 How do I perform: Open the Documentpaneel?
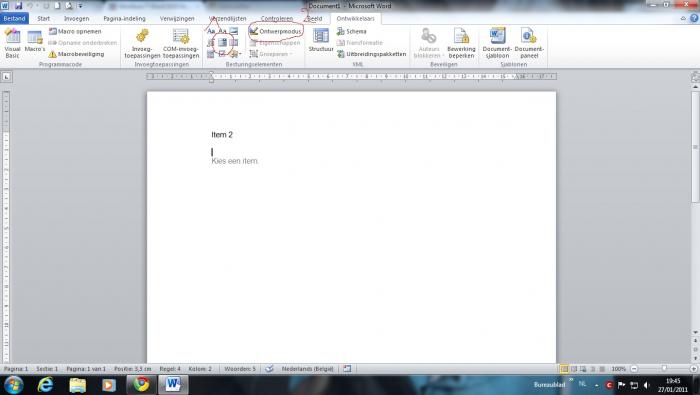coord(529,43)
